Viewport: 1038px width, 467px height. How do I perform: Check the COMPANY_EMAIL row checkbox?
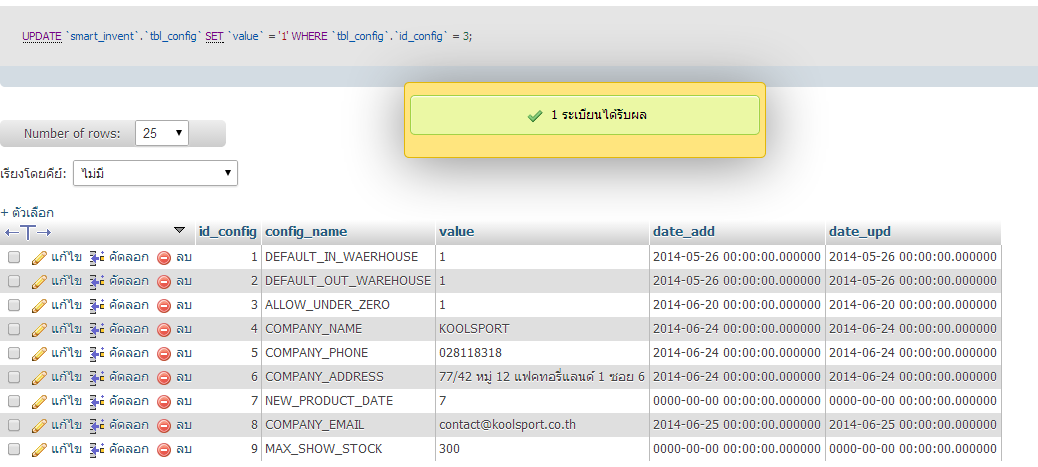coord(14,425)
